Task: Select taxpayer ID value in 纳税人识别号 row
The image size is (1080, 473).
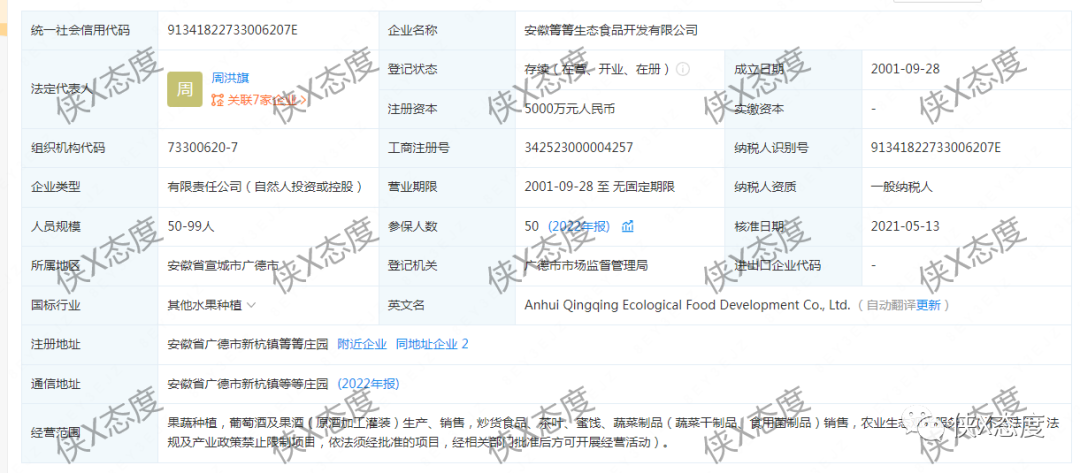Action: coord(935,147)
